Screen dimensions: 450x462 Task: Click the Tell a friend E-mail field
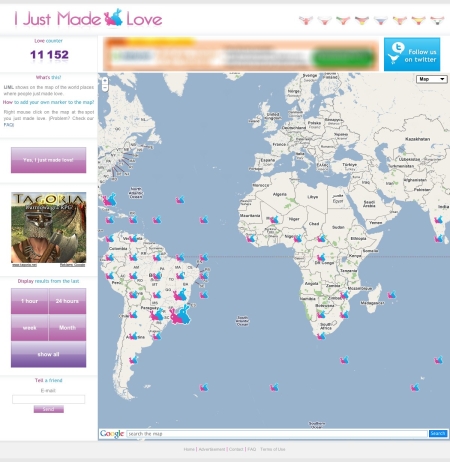(49, 399)
